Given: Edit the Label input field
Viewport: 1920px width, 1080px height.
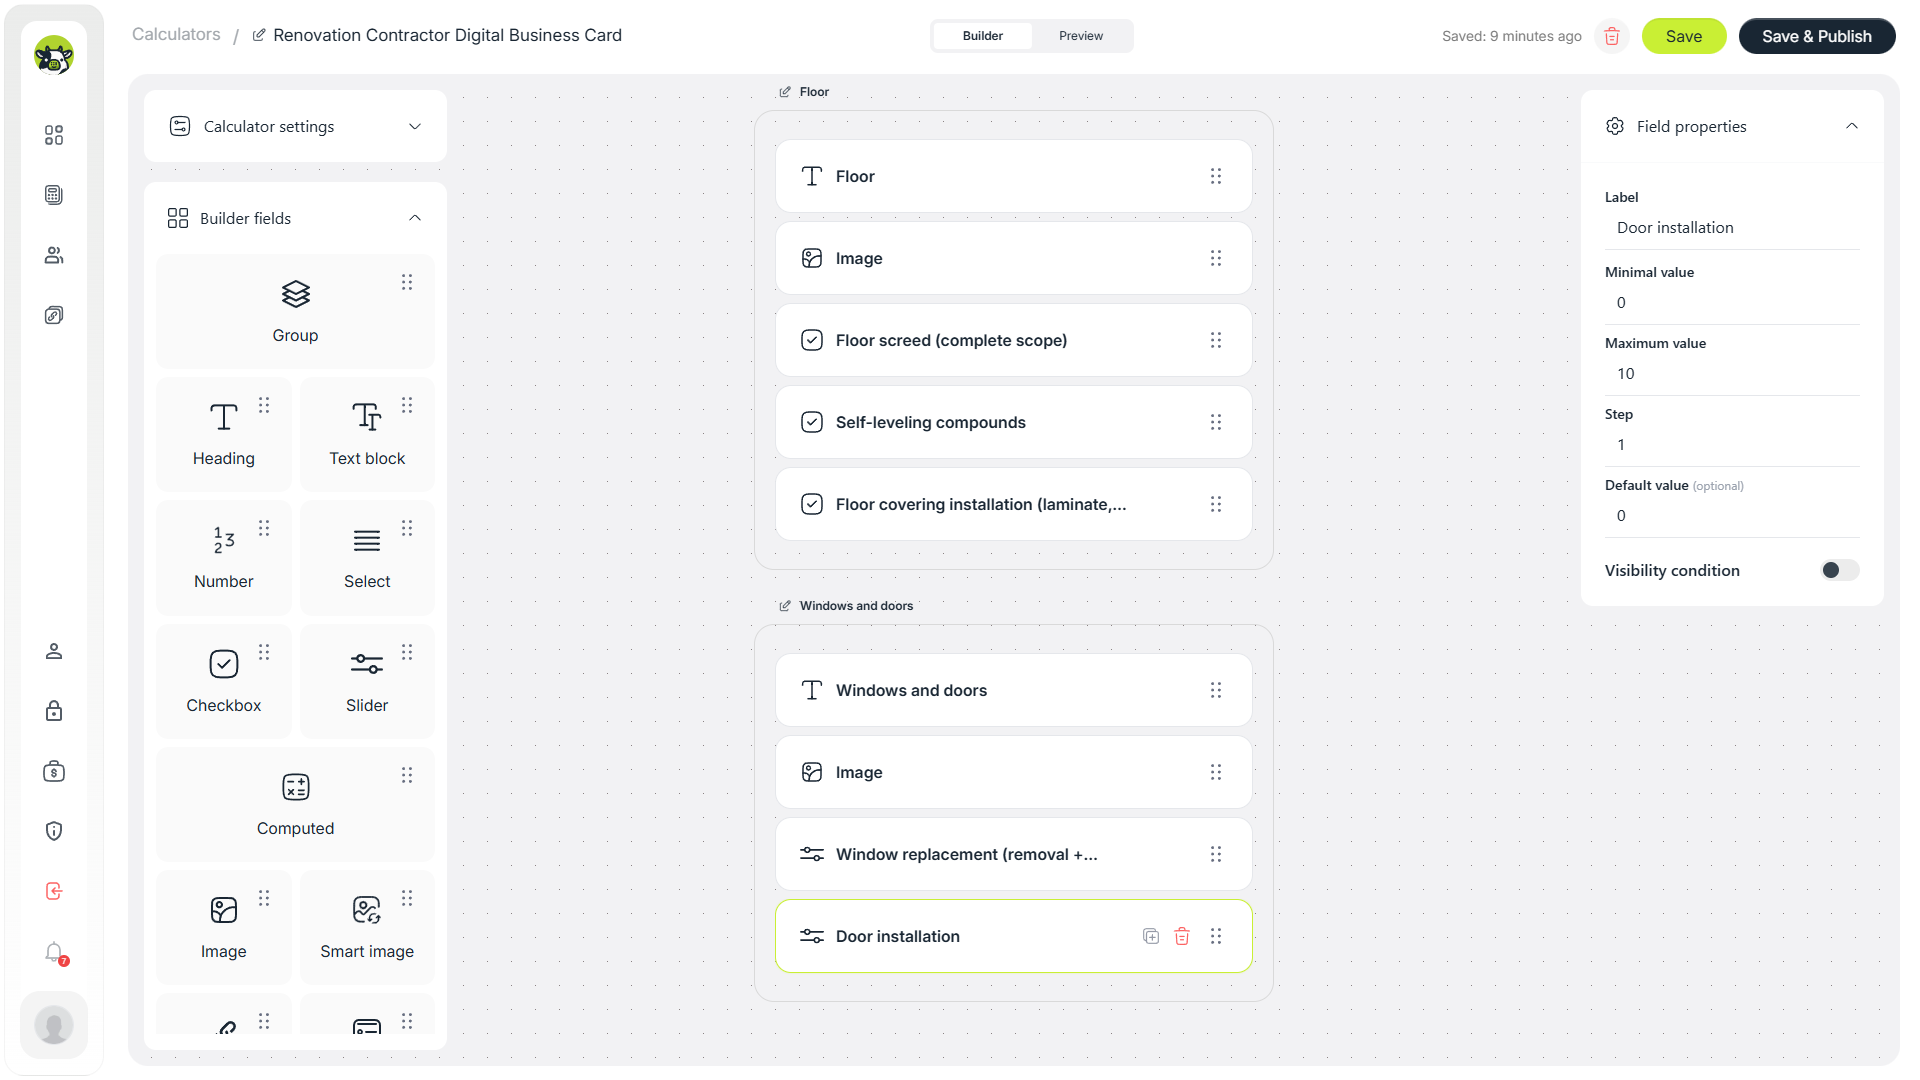Looking at the screenshot, I should (x=1732, y=228).
